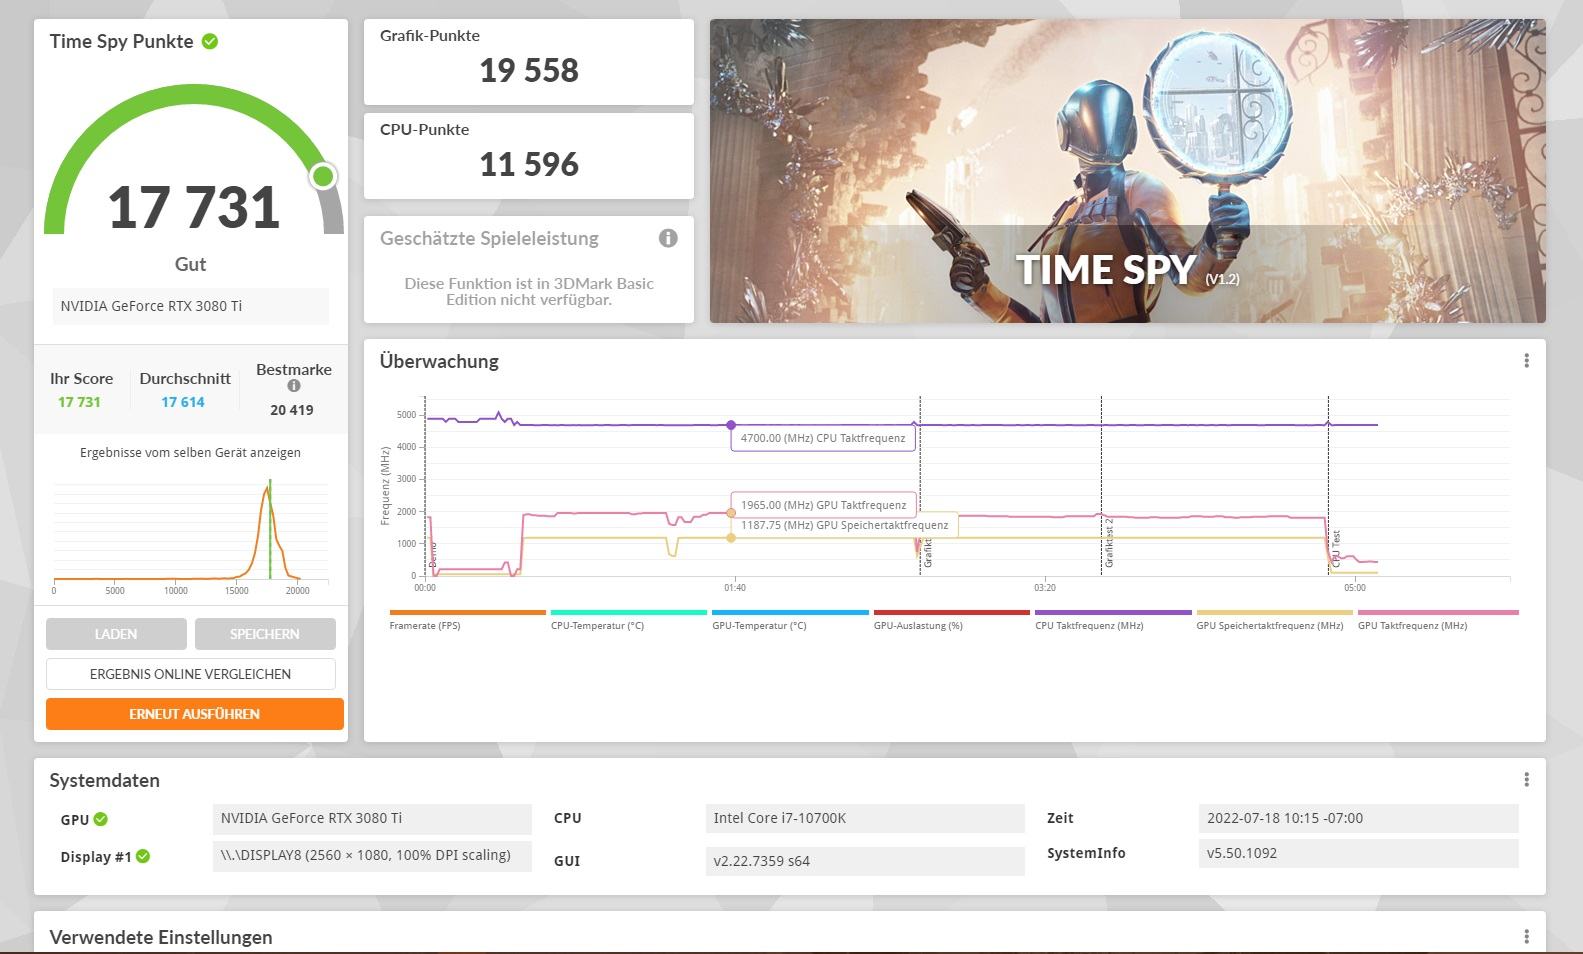Viewport: 1583px width, 954px height.
Task: Toggle GPU-Auslastung (%) legend series
Action: tap(951, 620)
